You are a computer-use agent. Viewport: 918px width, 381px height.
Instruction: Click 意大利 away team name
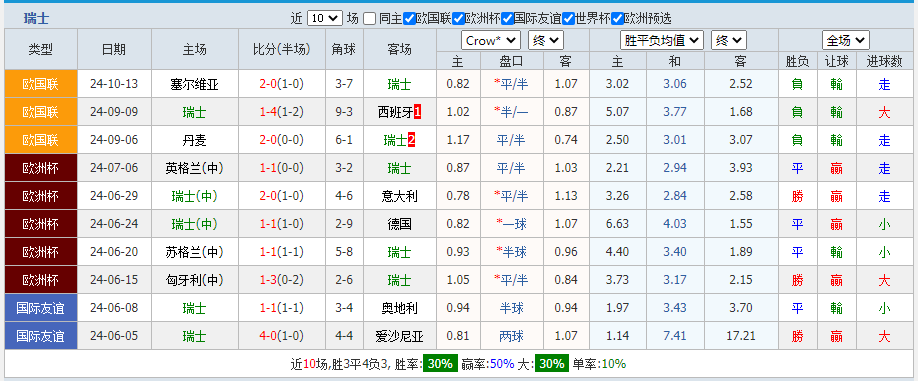[x=399, y=196]
